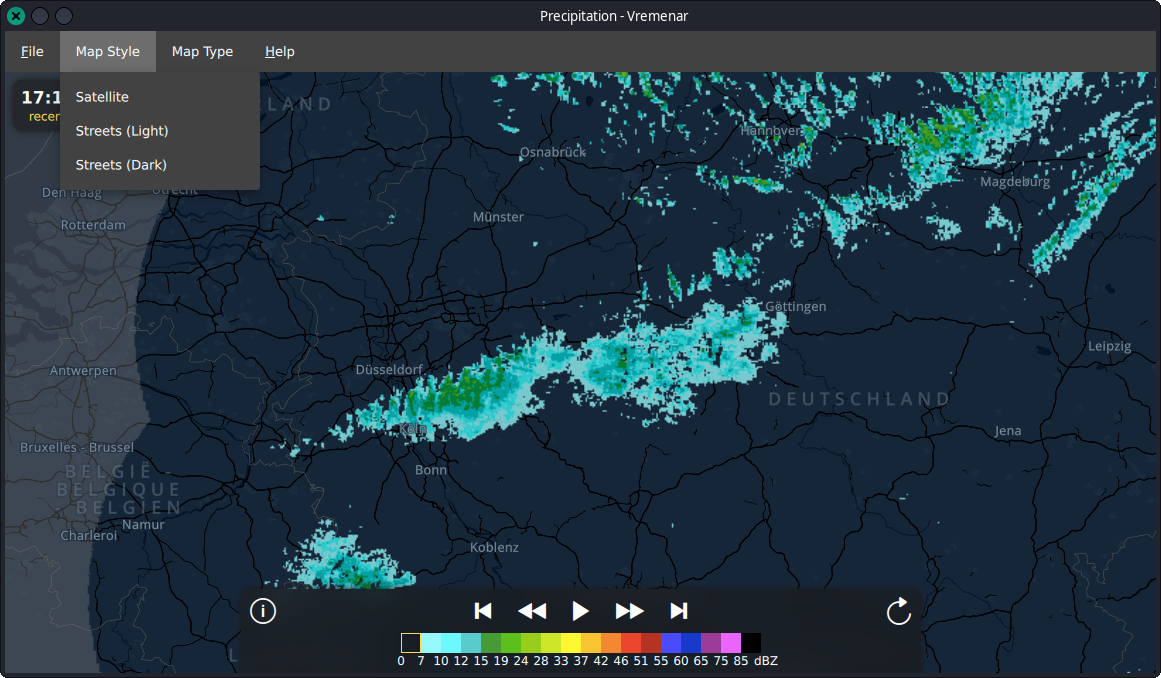This screenshot has height=678, width=1161.
Task: Refresh the weather data
Action: pyautogui.click(x=898, y=611)
